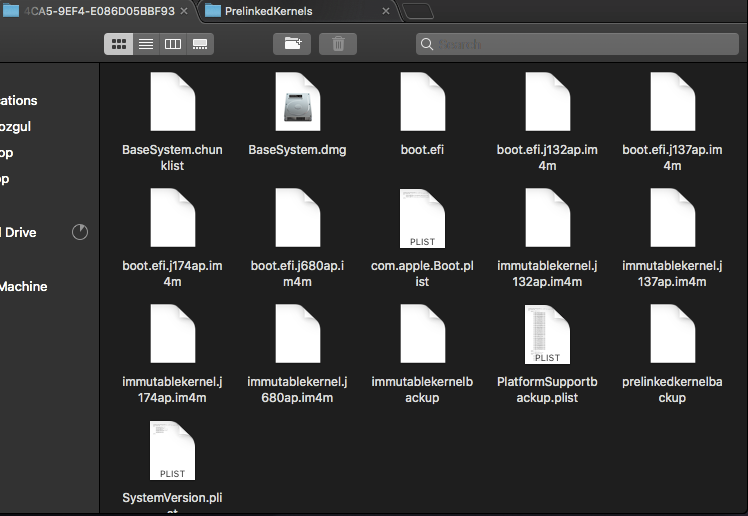Click the trash delete button
The width and height of the screenshot is (748, 516).
[338, 44]
